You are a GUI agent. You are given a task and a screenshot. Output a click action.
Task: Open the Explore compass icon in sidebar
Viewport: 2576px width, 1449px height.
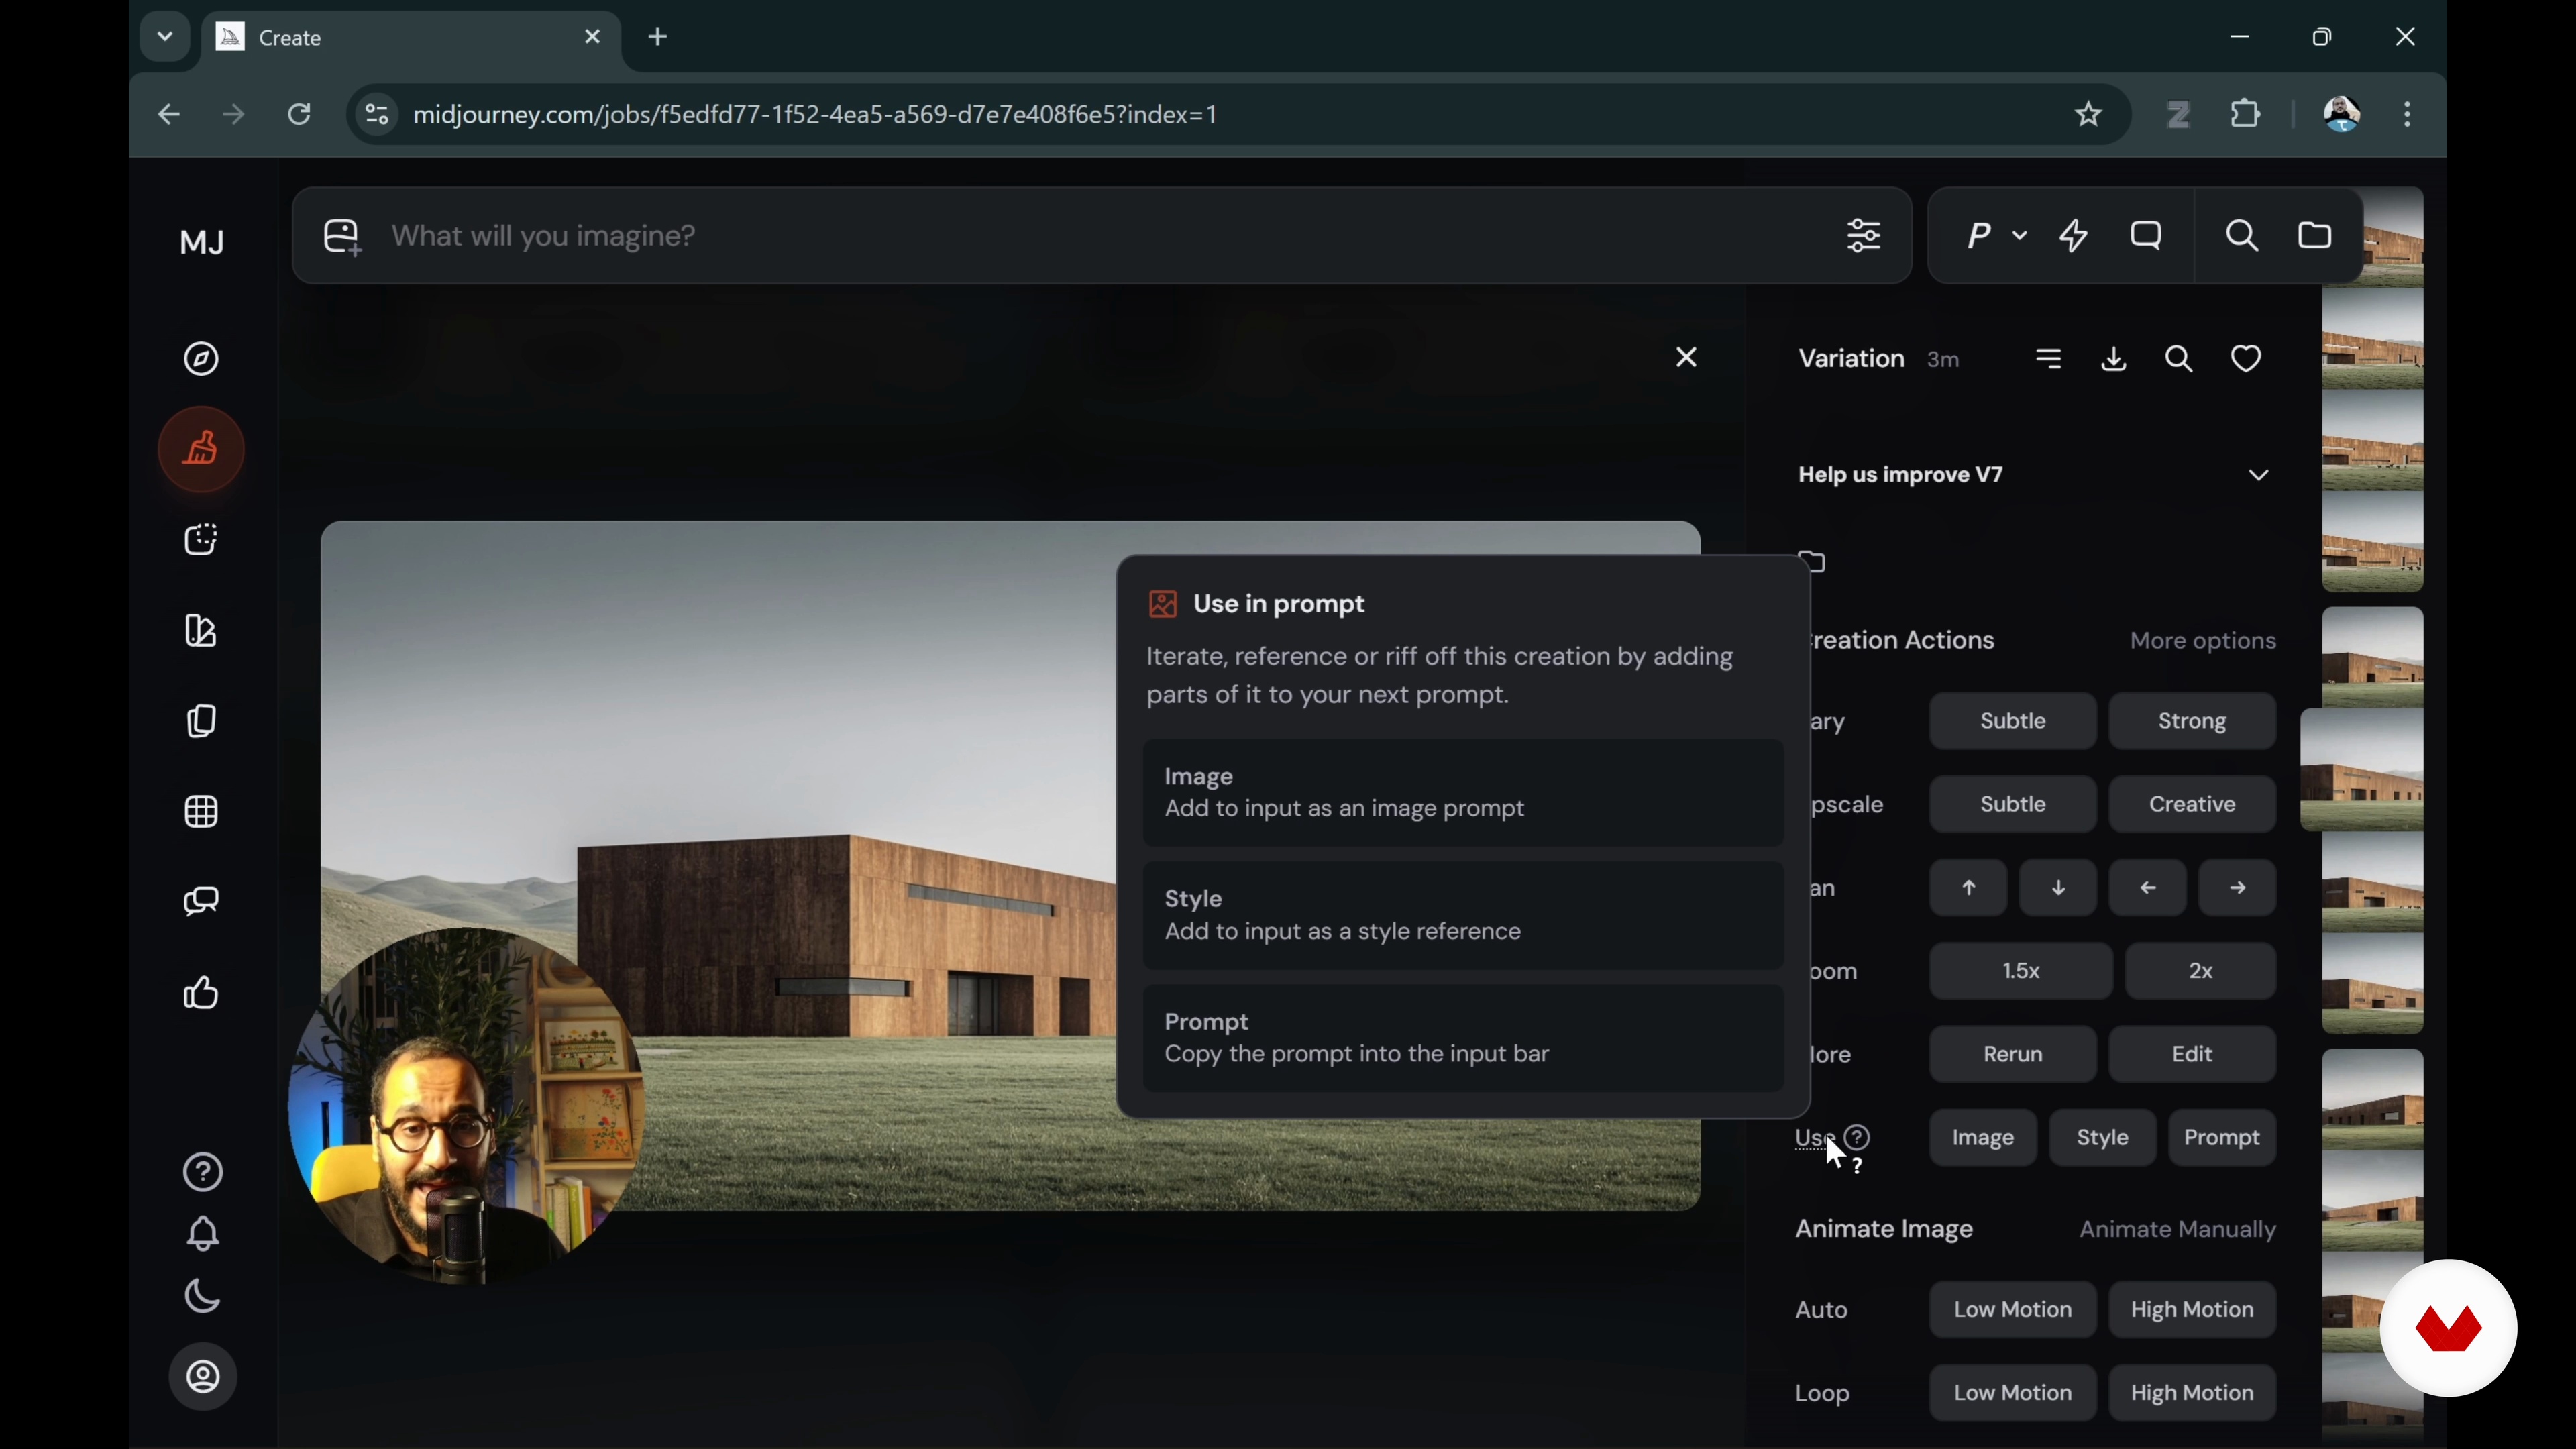[202, 359]
